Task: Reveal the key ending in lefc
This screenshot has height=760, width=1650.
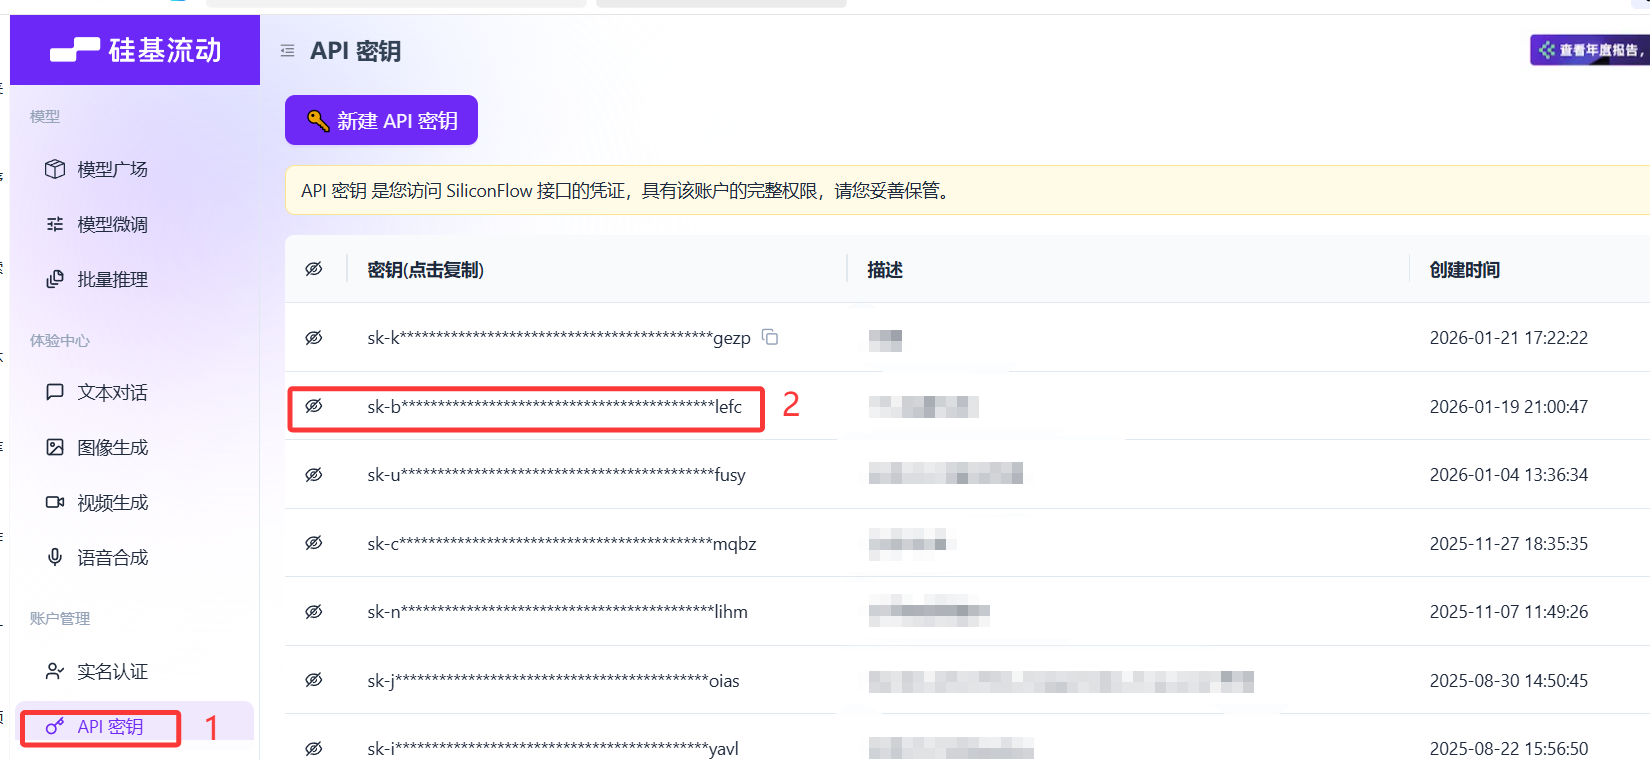Action: tap(314, 406)
